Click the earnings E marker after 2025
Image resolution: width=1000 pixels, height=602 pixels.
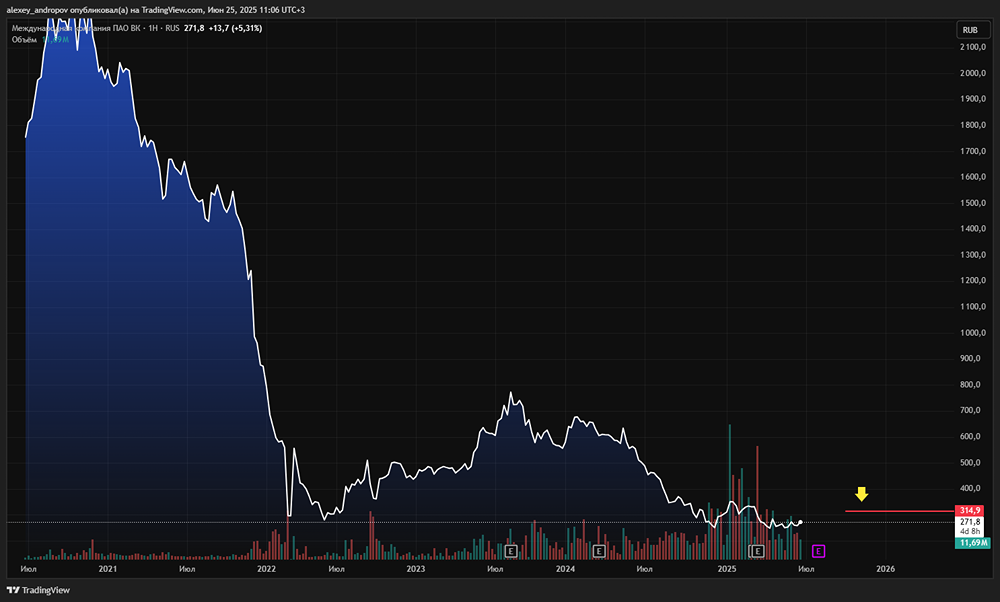tap(756, 551)
